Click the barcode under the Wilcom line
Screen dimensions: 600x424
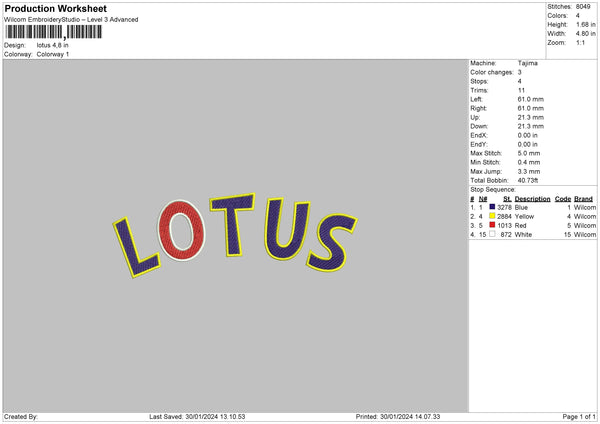point(54,32)
